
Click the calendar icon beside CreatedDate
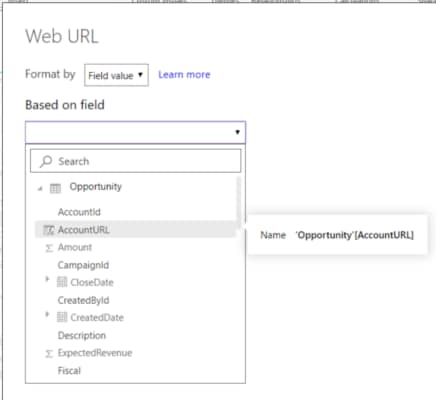point(62,317)
